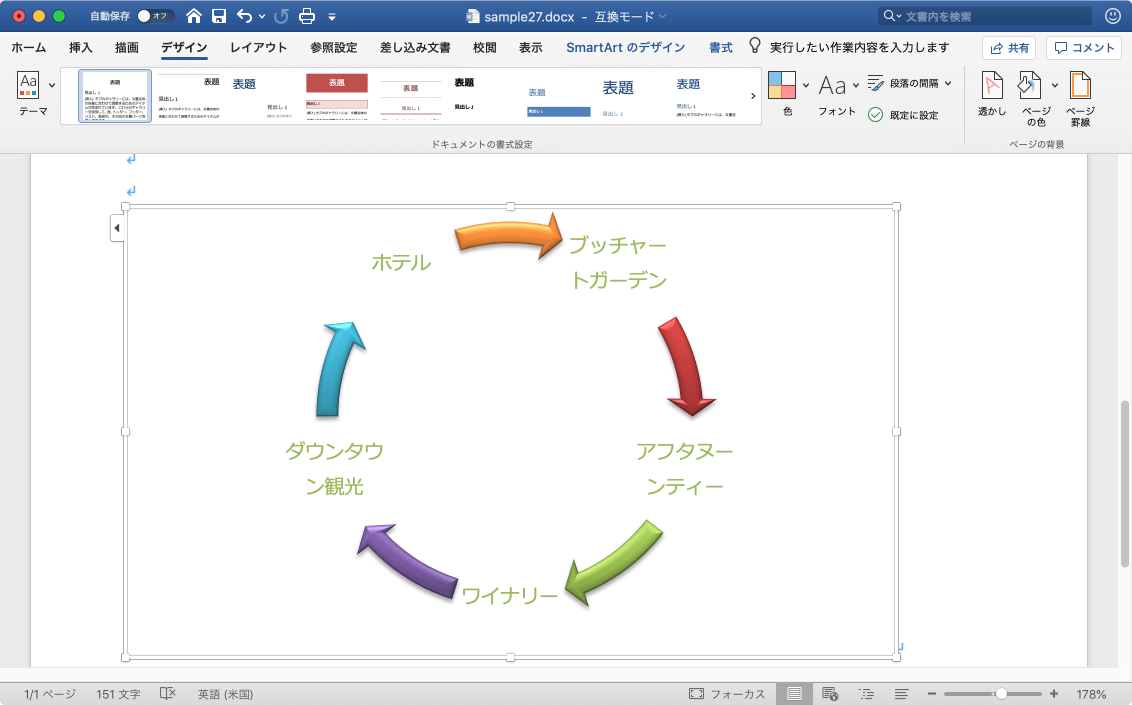Click Set as Default (既定に設定)
The image size is (1132, 705).
(x=903, y=115)
